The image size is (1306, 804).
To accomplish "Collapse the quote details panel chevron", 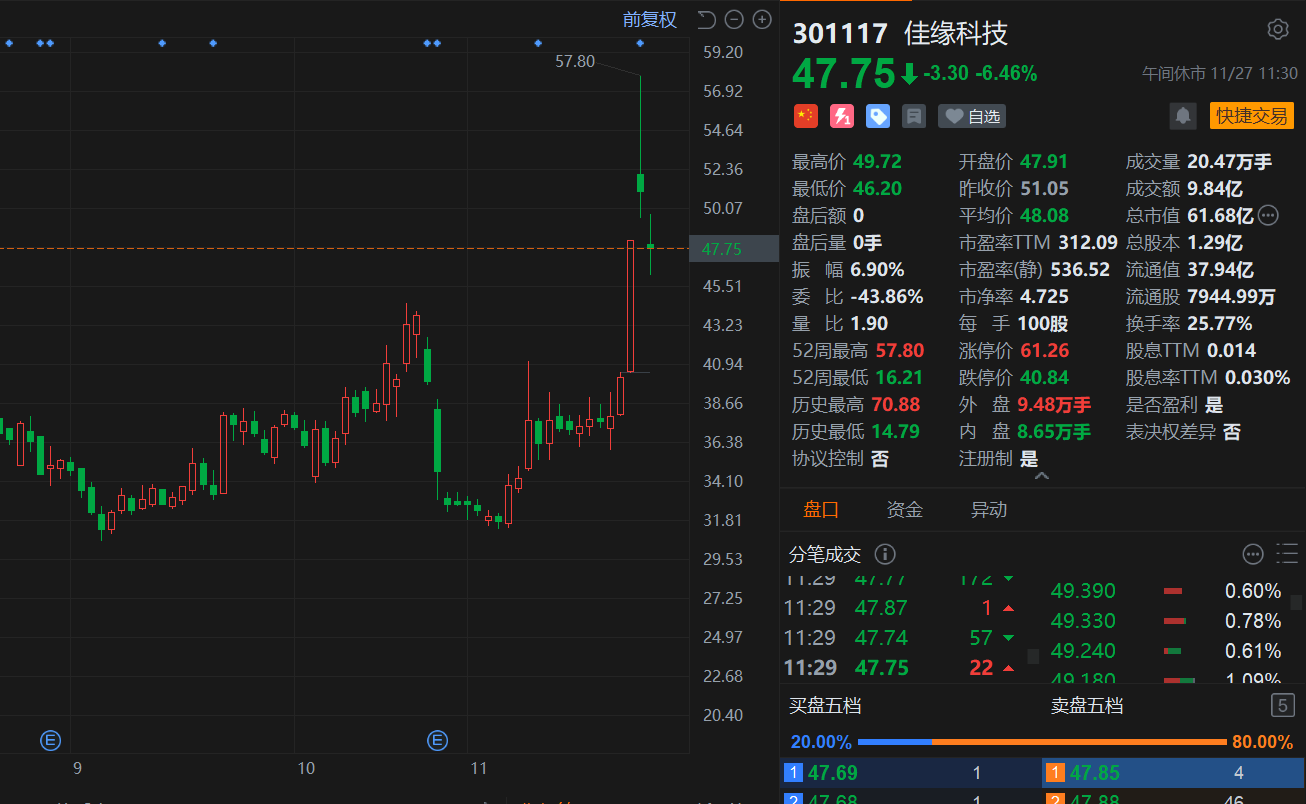I will pos(1042,476).
